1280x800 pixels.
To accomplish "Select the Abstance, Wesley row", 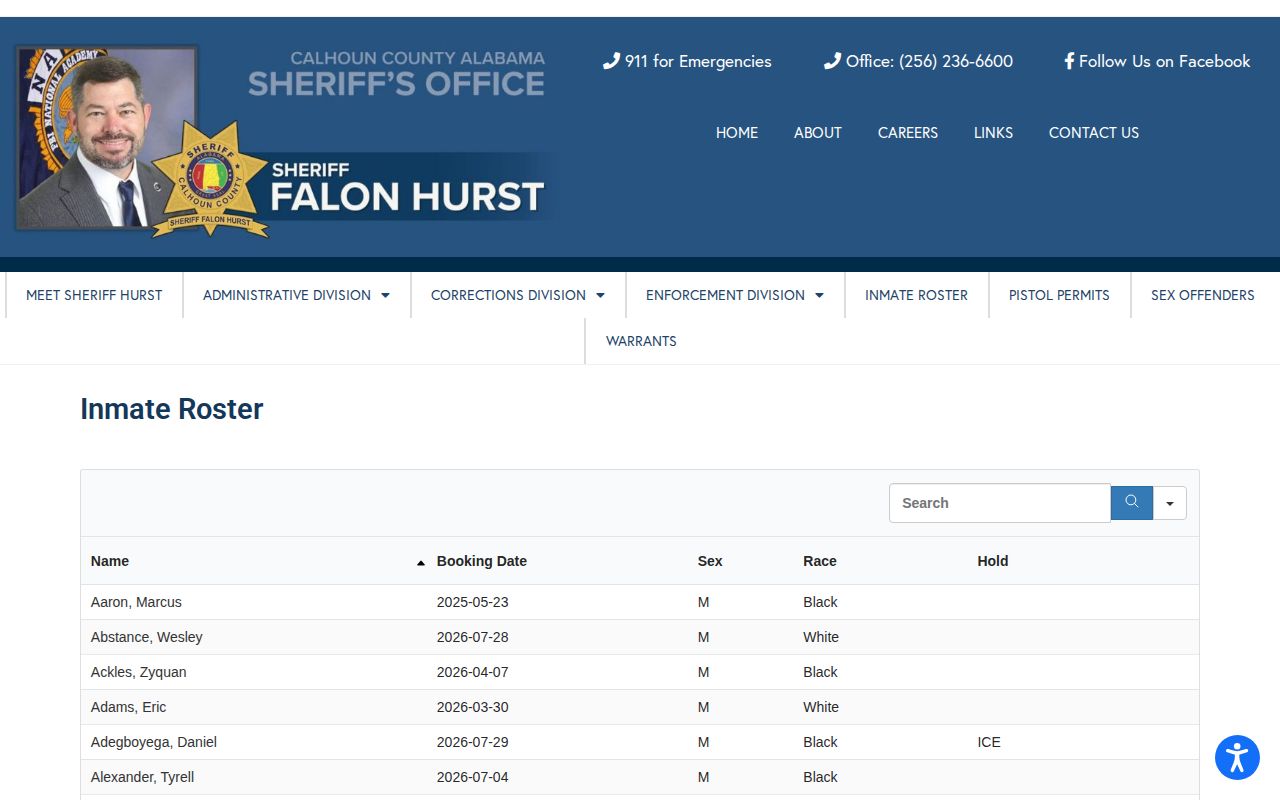I will [x=640, y=637].
